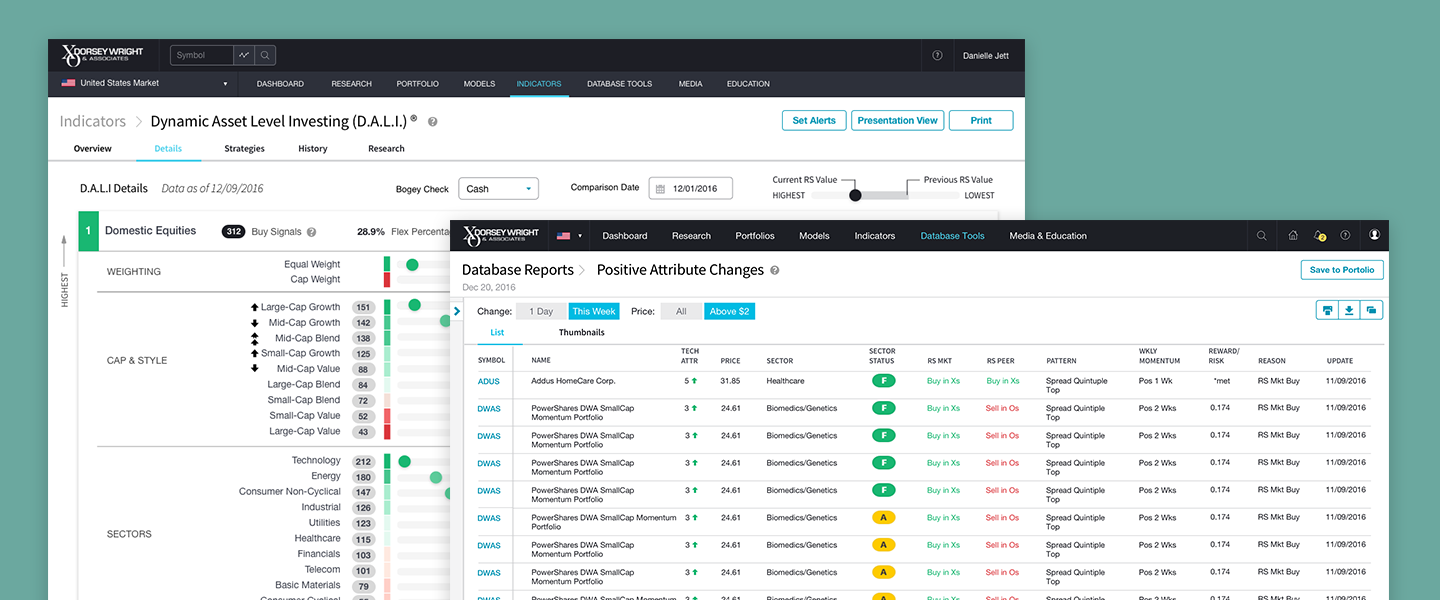Viewport: 1440px width, 600px height.
Task: Sort by the PRICE column header
Action: (x=731, y=361)
